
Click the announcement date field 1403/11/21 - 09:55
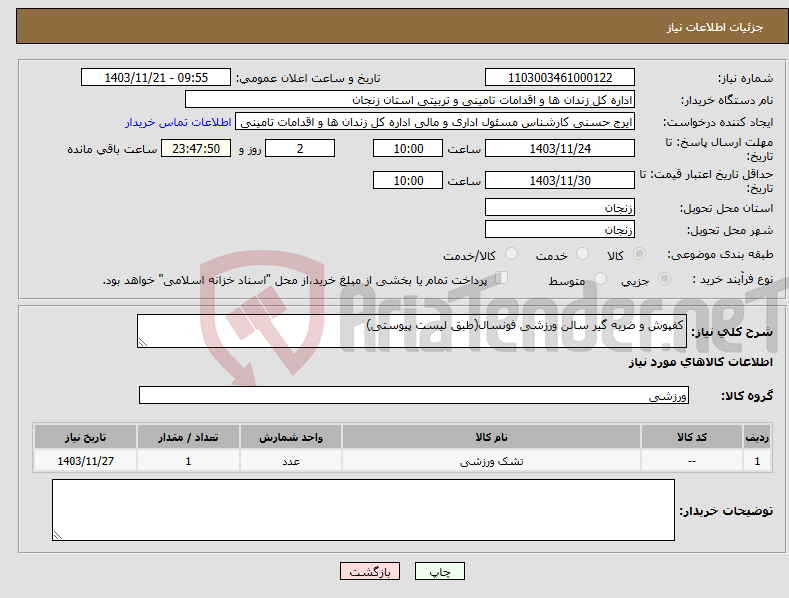point(155,78)
